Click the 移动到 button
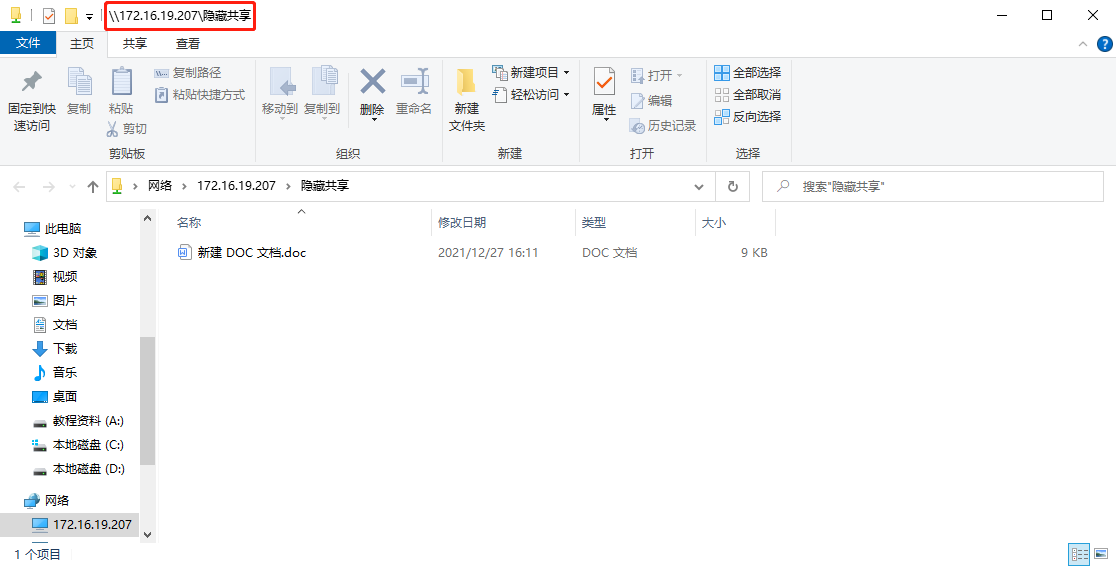1117x567 pixels. [279, 93]
